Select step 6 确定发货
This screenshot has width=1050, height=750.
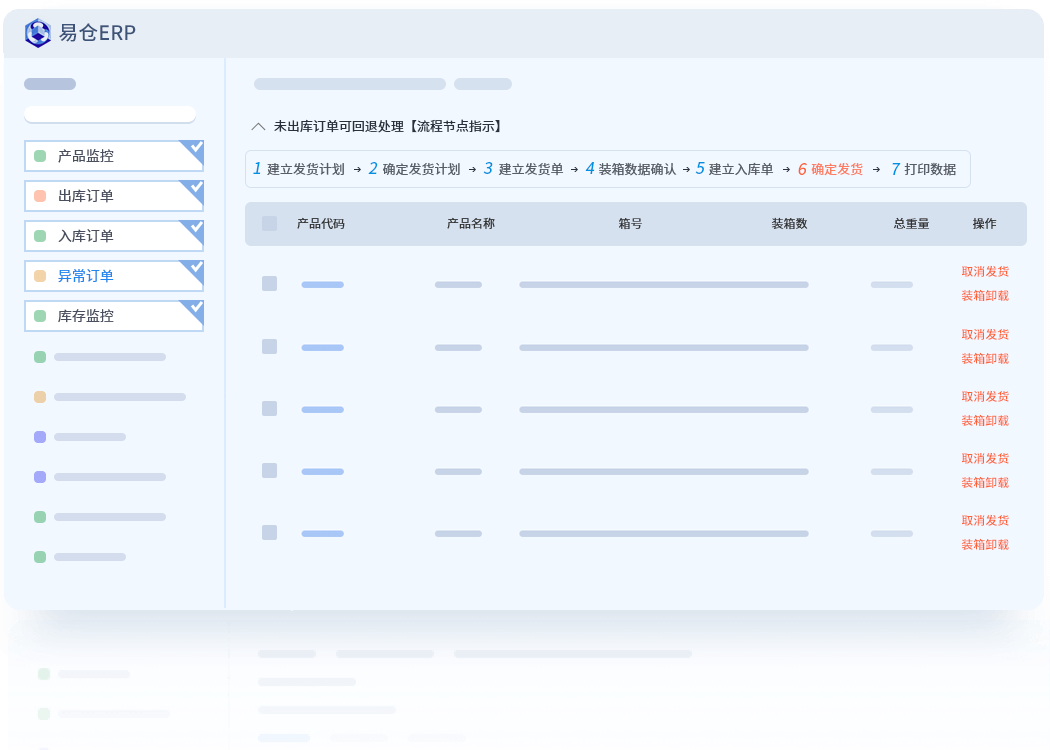click(x=830, y=169)
